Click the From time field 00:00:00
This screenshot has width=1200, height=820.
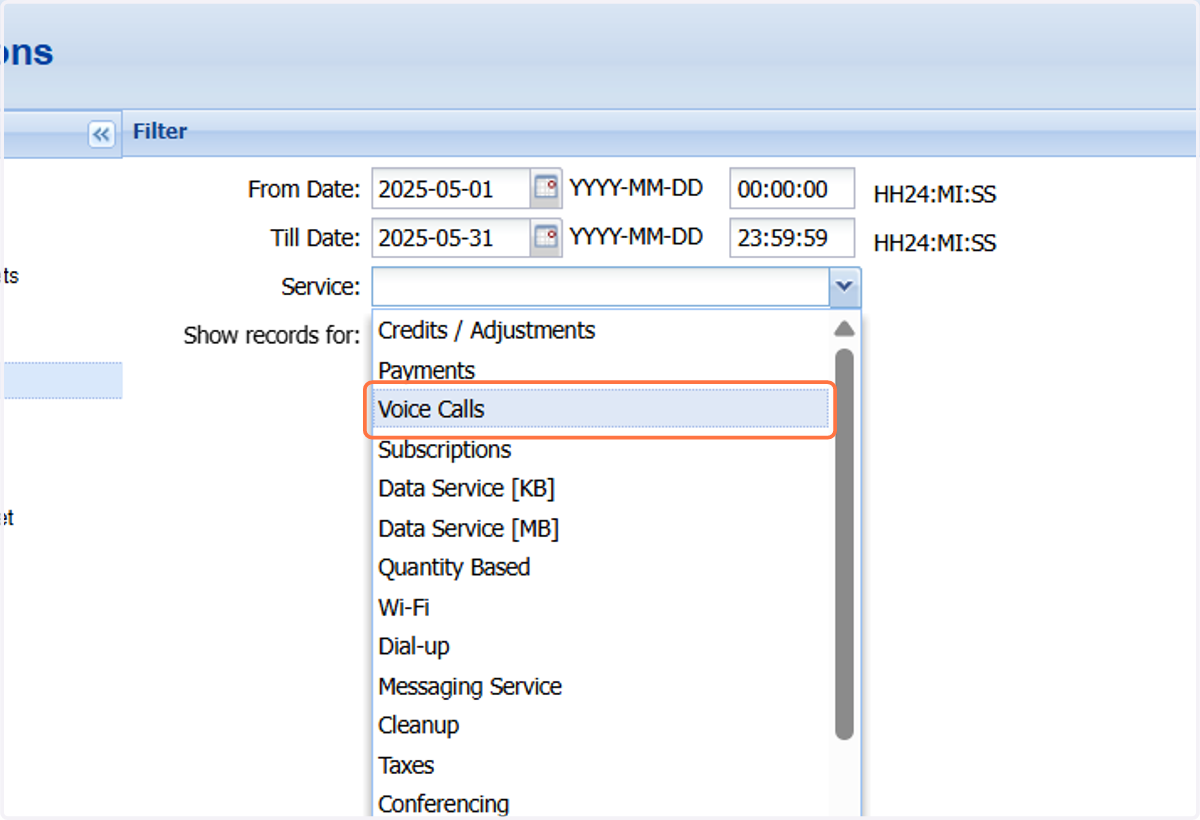[x=792, y=188]
